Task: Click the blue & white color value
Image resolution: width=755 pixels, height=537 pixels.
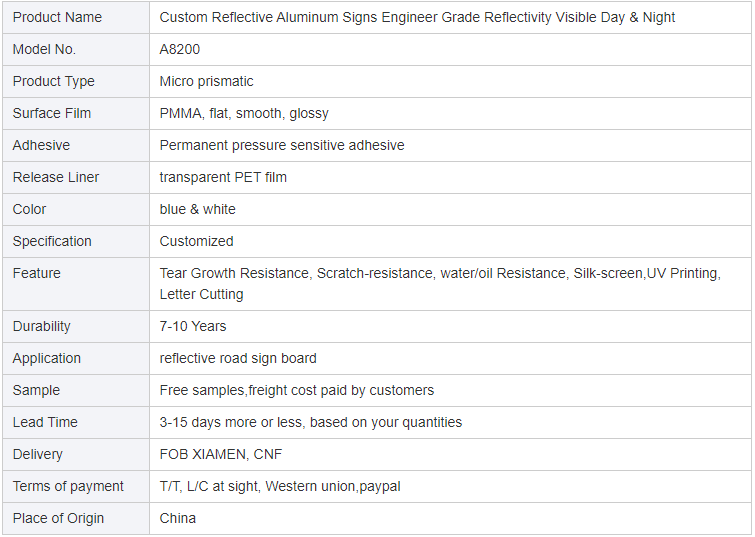Action: coord(198,209)
